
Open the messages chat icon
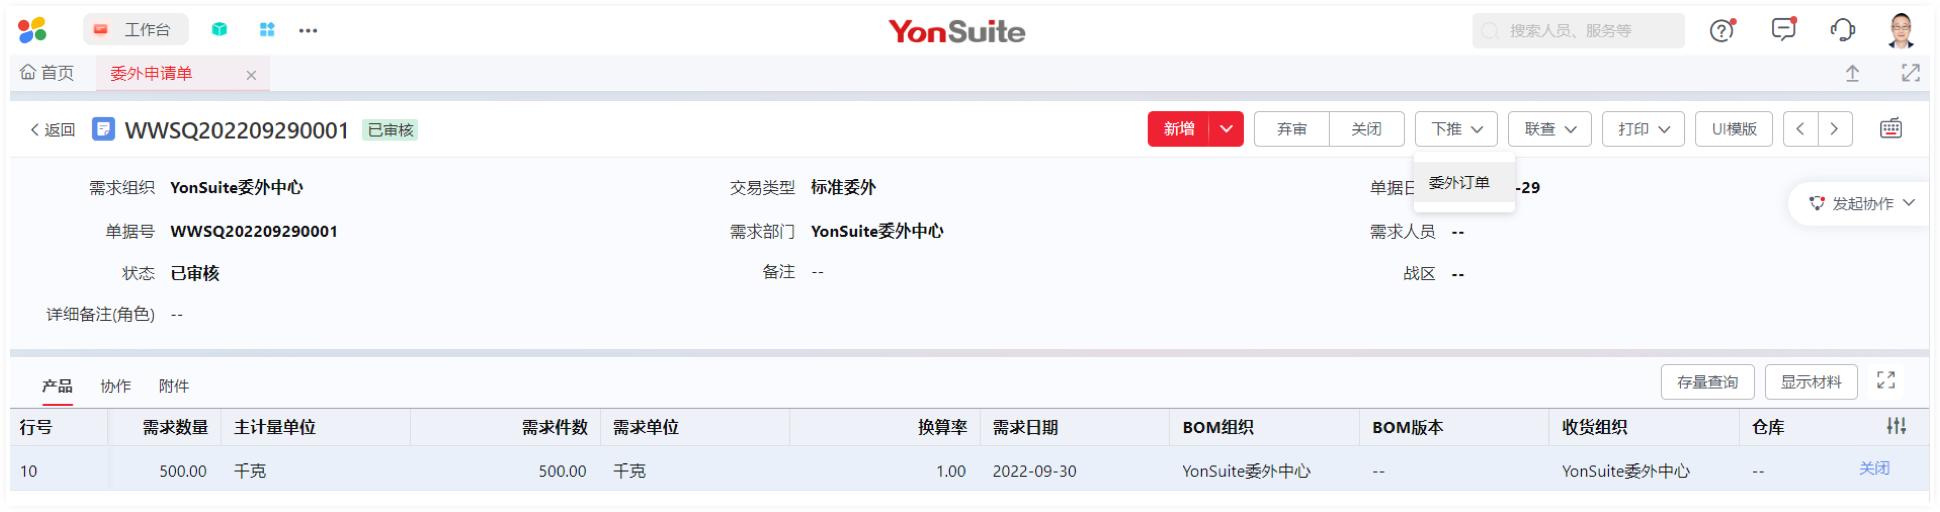1784,29
